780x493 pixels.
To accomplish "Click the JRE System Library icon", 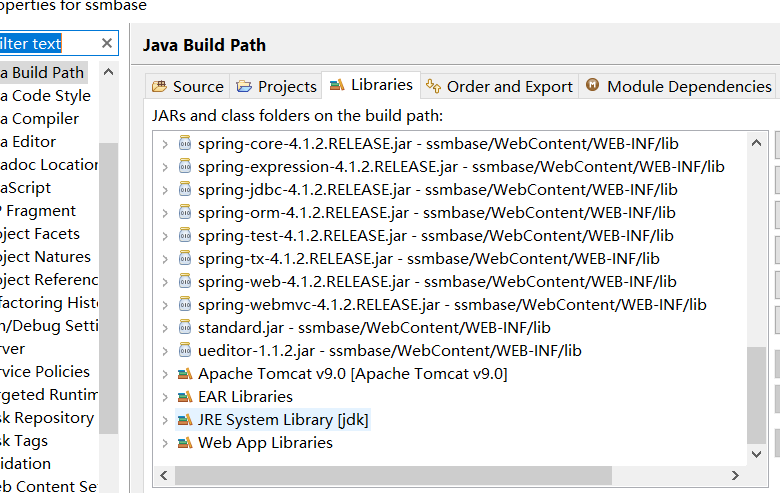I will 184,420.
